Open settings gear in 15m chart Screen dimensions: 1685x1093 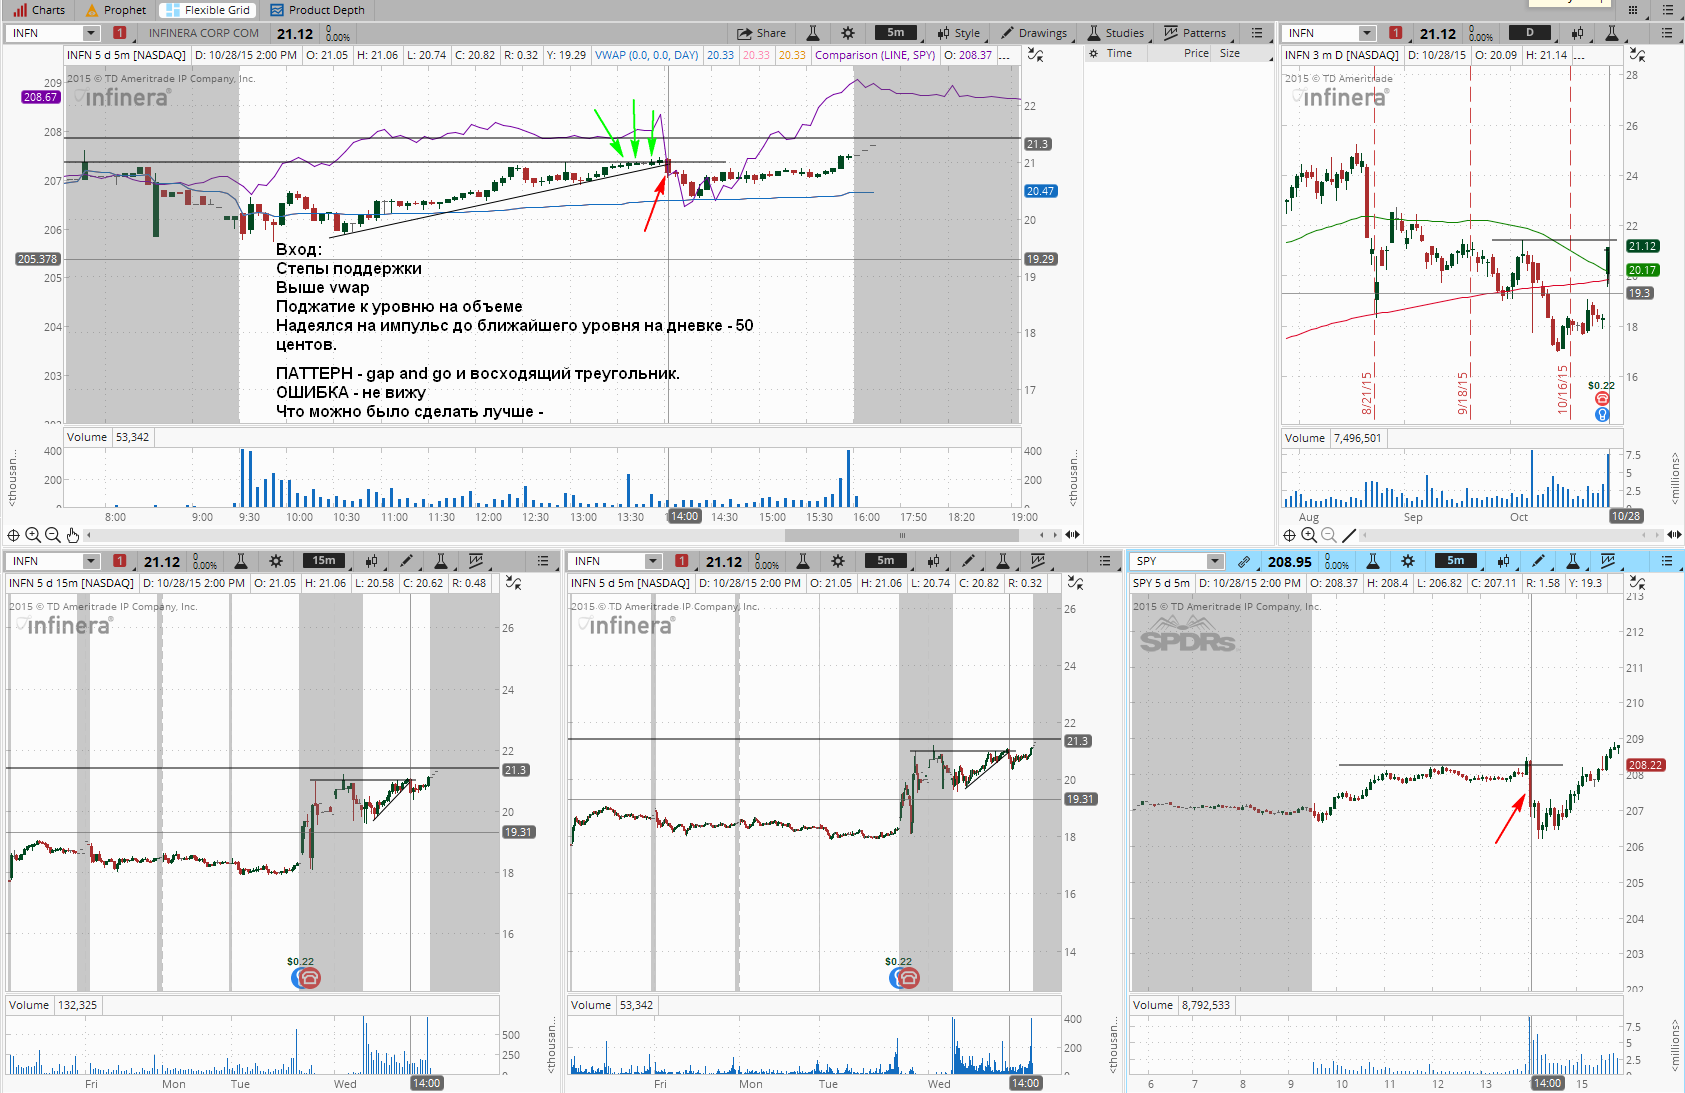click(276, 561)
